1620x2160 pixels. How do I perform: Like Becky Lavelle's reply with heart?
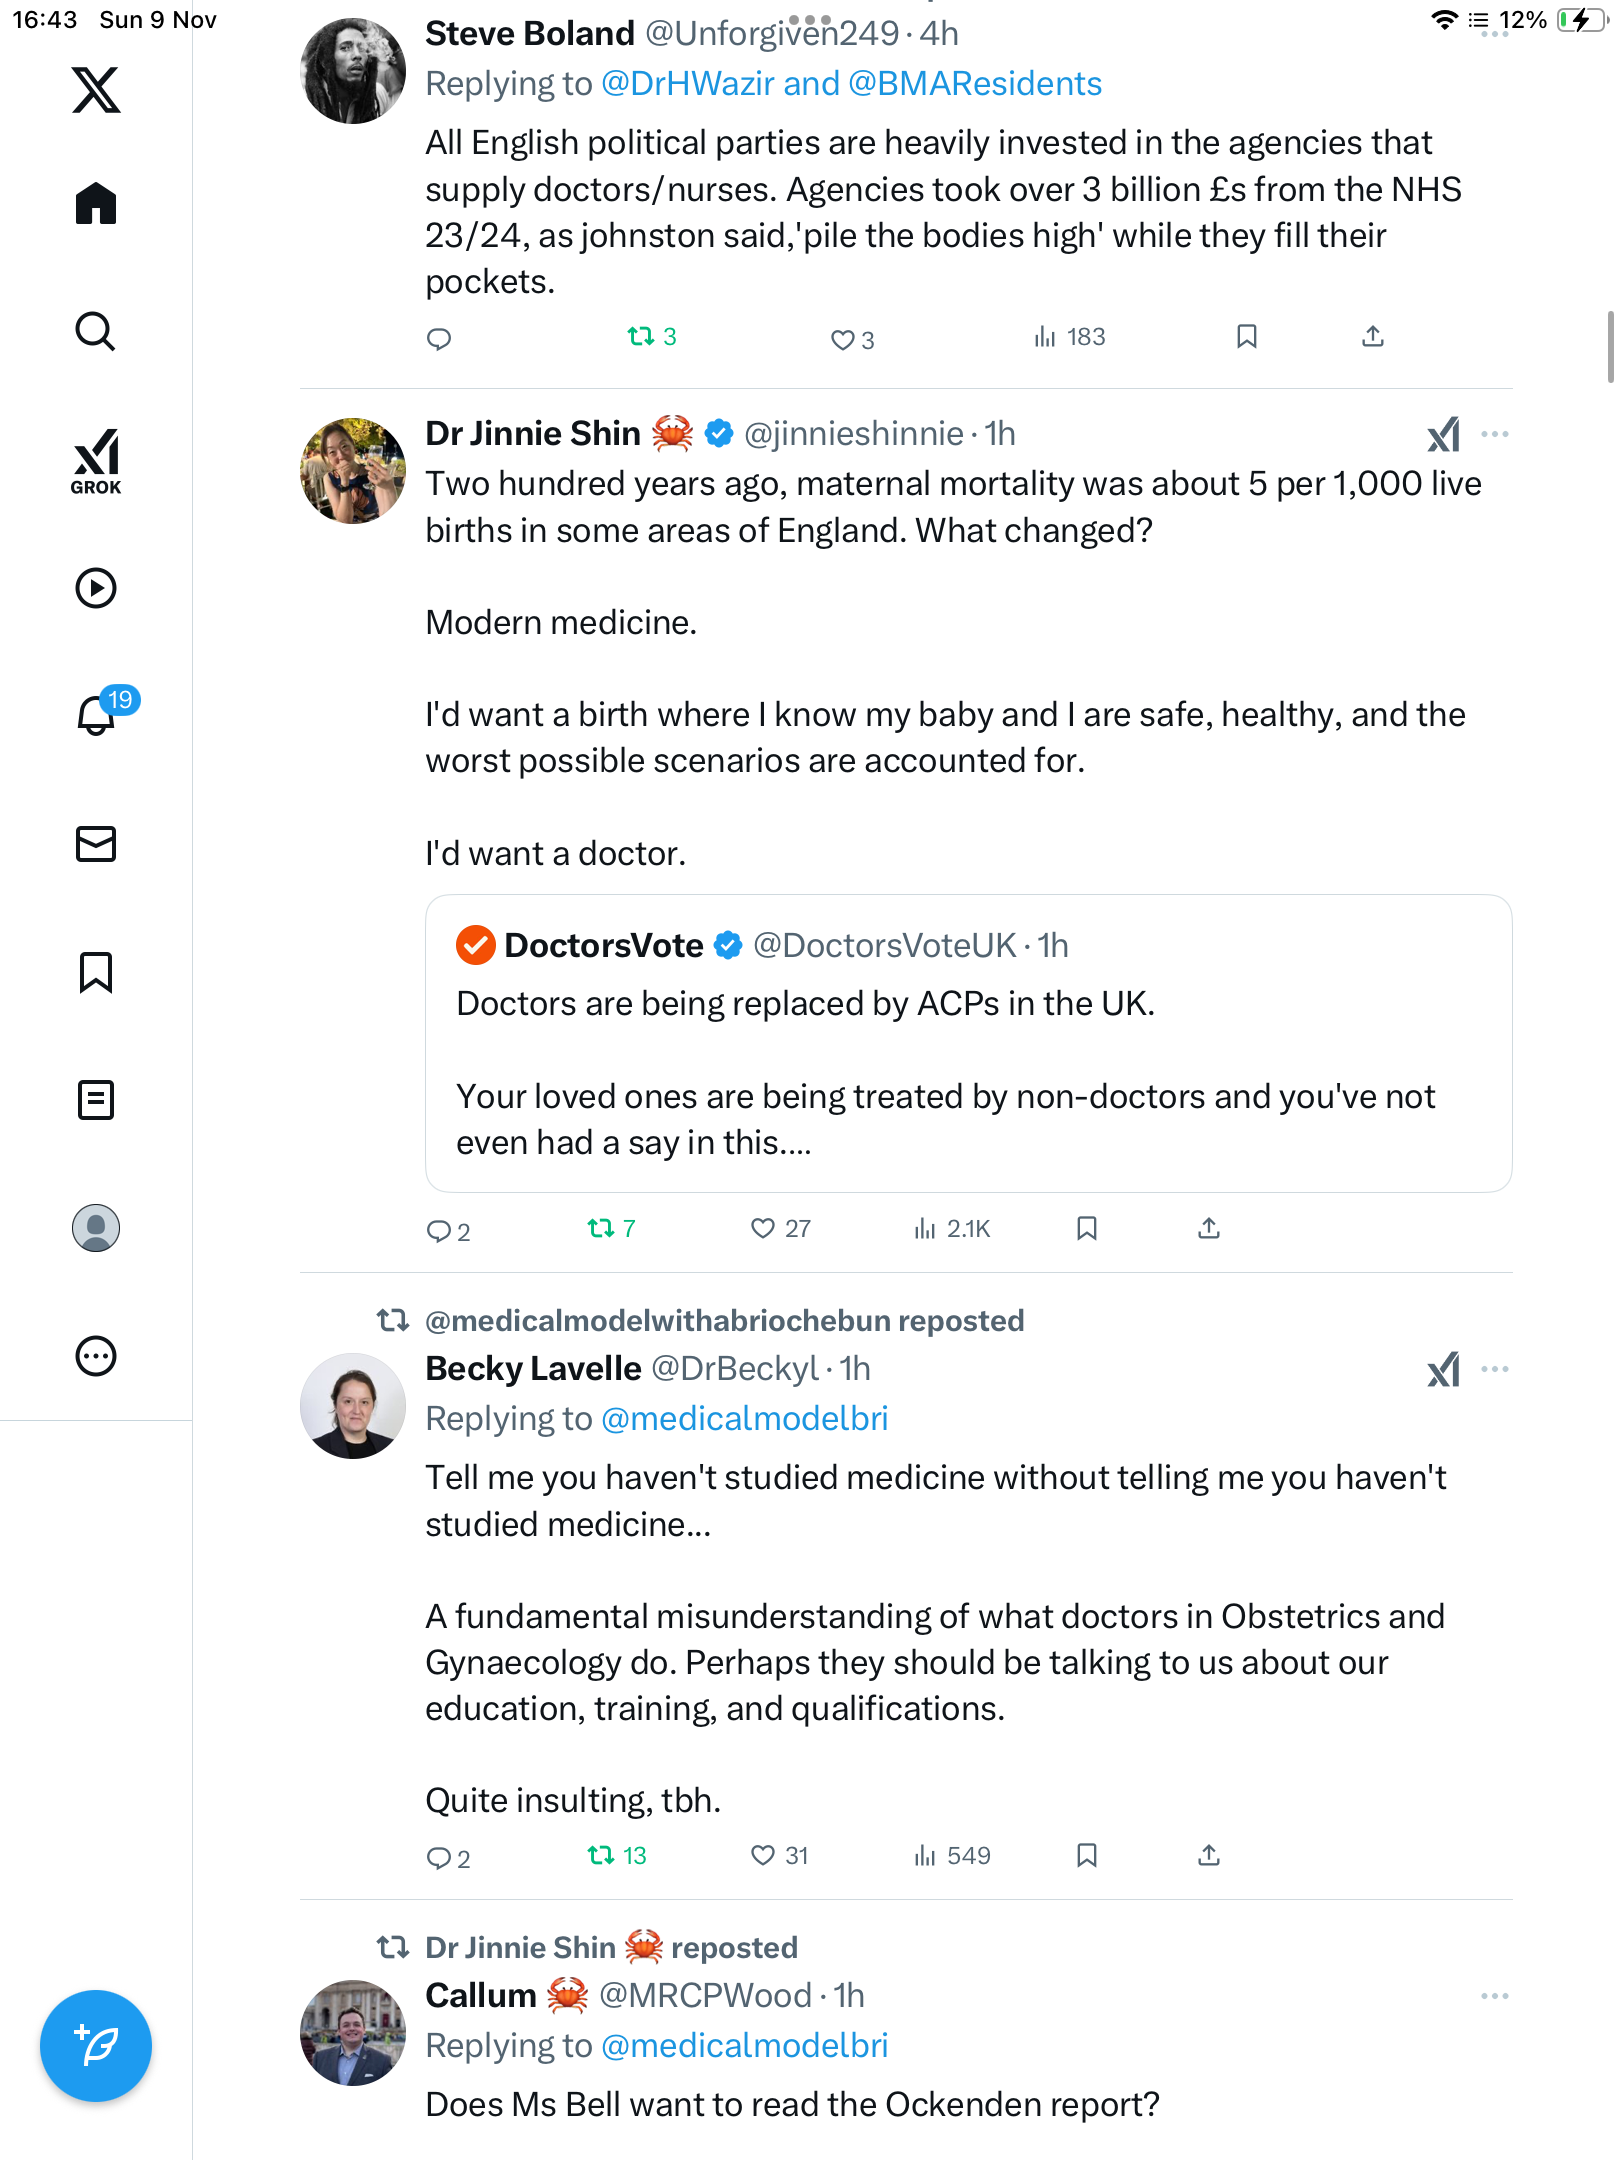coord(763,1856)
